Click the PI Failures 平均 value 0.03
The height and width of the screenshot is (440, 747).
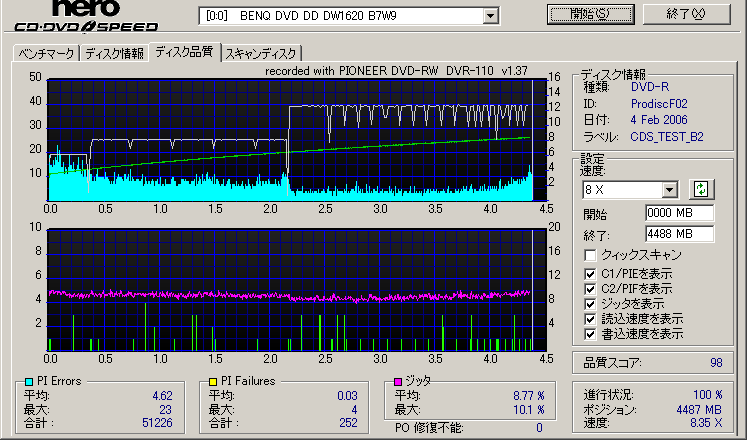(347, 396)
